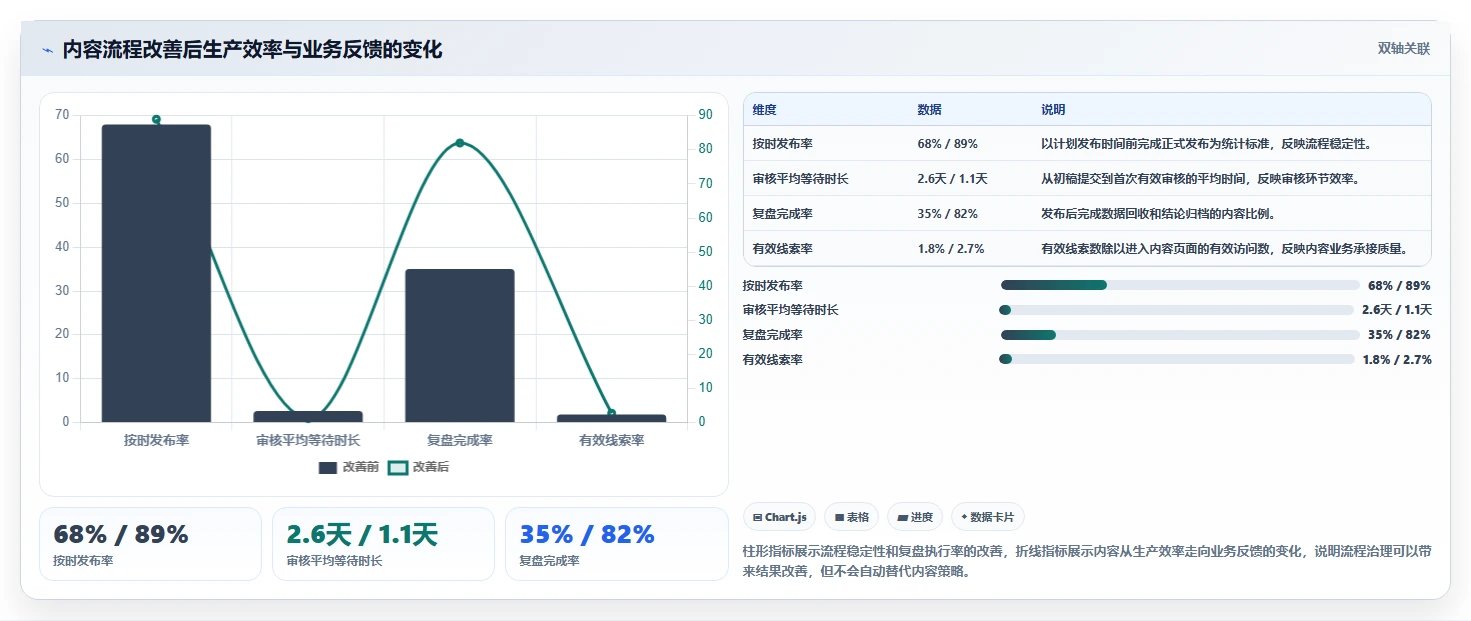Image resolution: width=1471 pixels, height=621 pixels.
Task: Click the 双轴关联 label
Action: [x=1404, y=49]
